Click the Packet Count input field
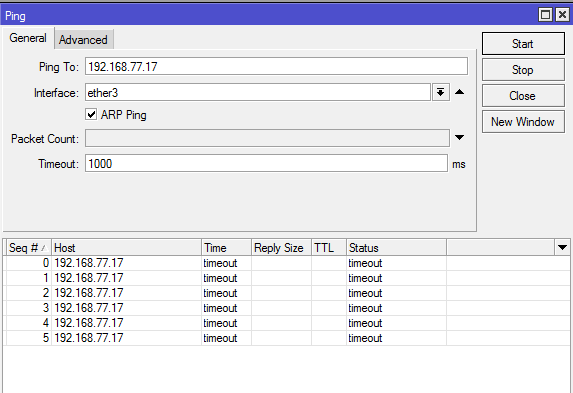 coord(267,138)
